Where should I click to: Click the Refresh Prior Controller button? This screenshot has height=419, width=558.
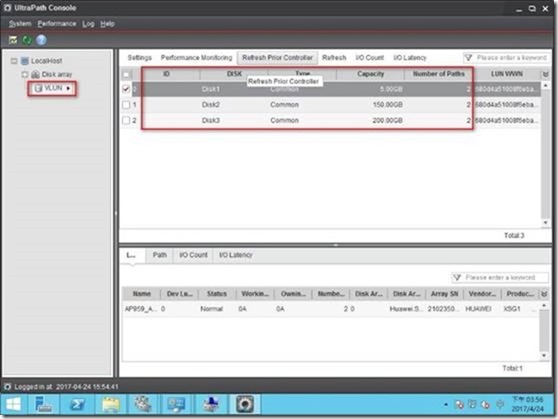click(278, 58)
